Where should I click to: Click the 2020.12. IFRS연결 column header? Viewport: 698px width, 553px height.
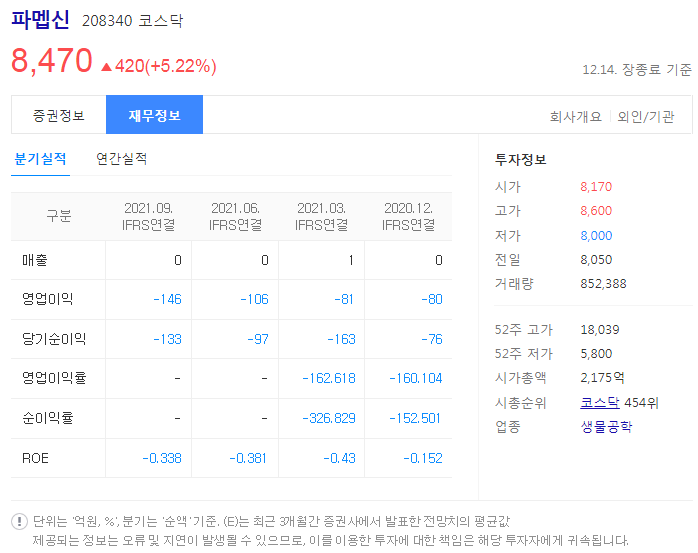pyautogui.click(x=408, y=216)
